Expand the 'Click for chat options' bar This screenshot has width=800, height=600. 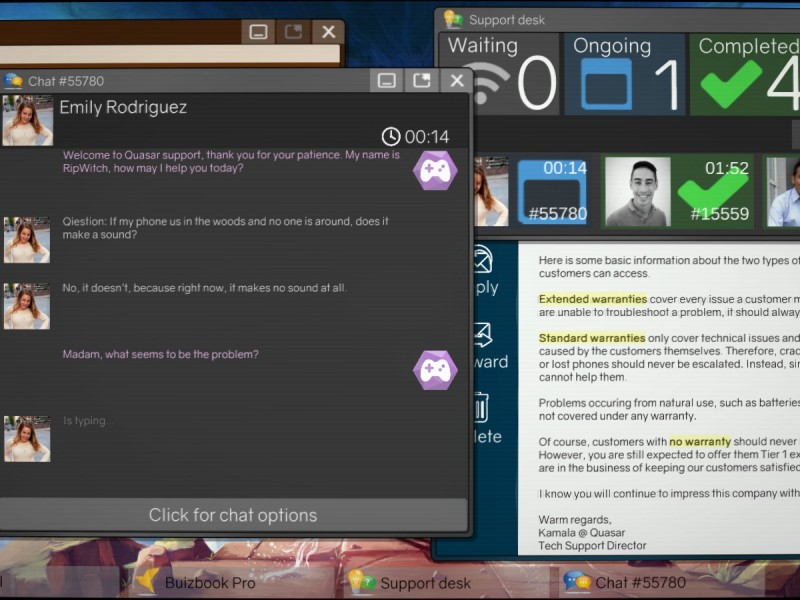(x=233, y=515)
